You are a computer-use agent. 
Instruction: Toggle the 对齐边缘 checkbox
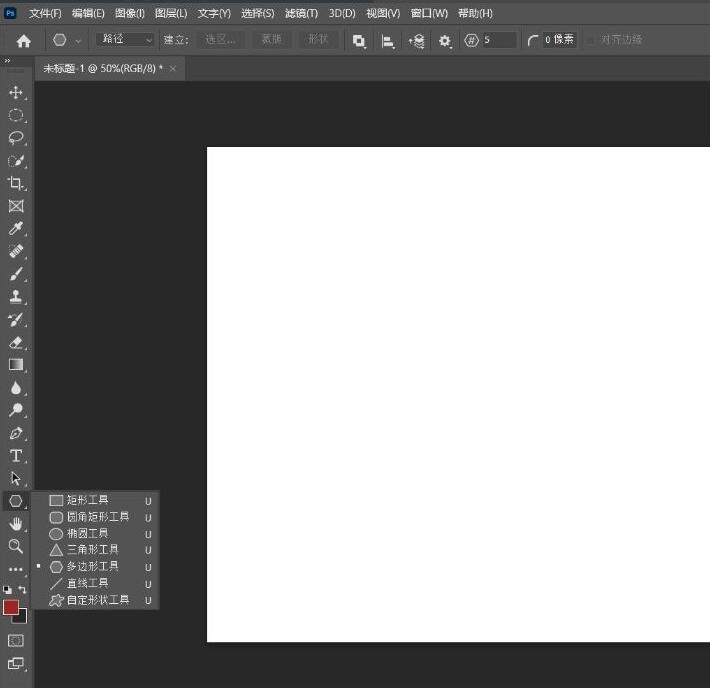pos(591,40)
